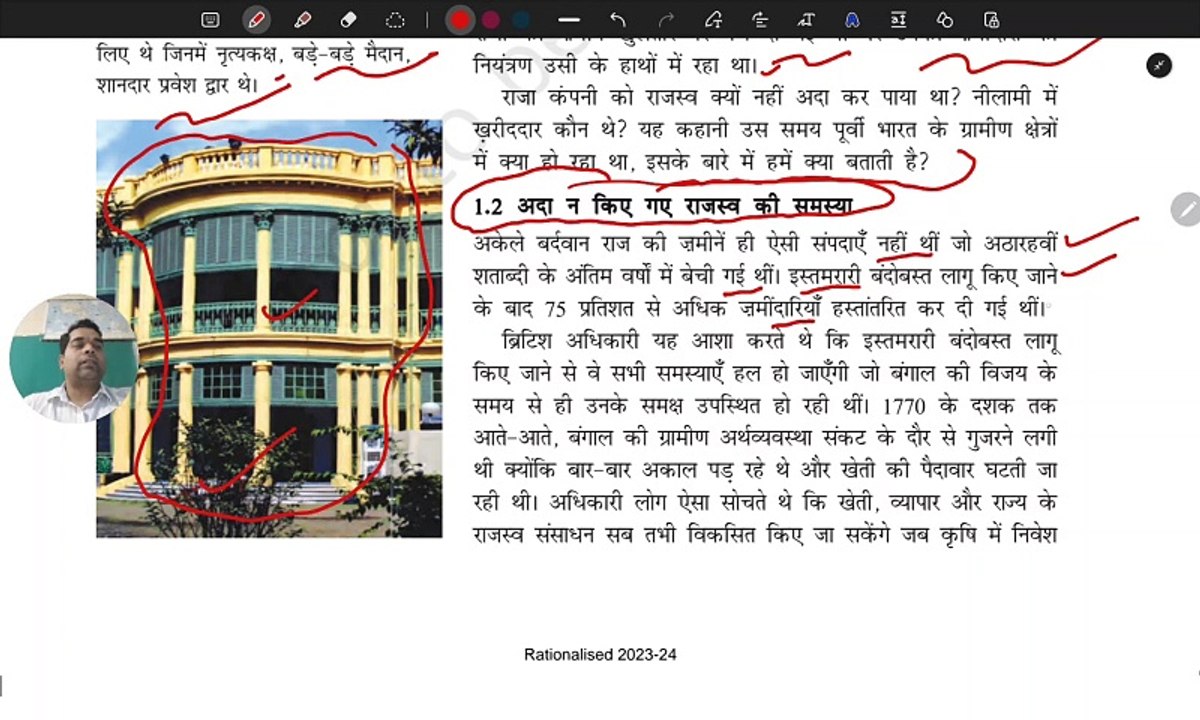Select the red pen tool

click(x=256, y=19)
